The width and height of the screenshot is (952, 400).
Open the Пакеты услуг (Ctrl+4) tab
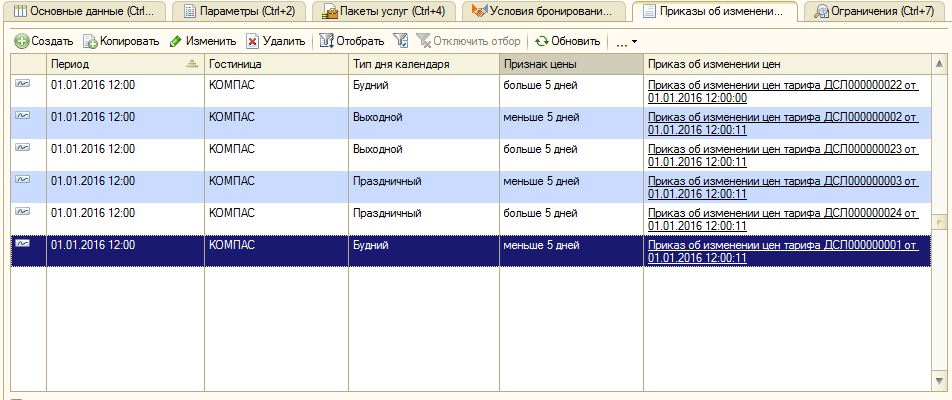[x=384, y=11]
